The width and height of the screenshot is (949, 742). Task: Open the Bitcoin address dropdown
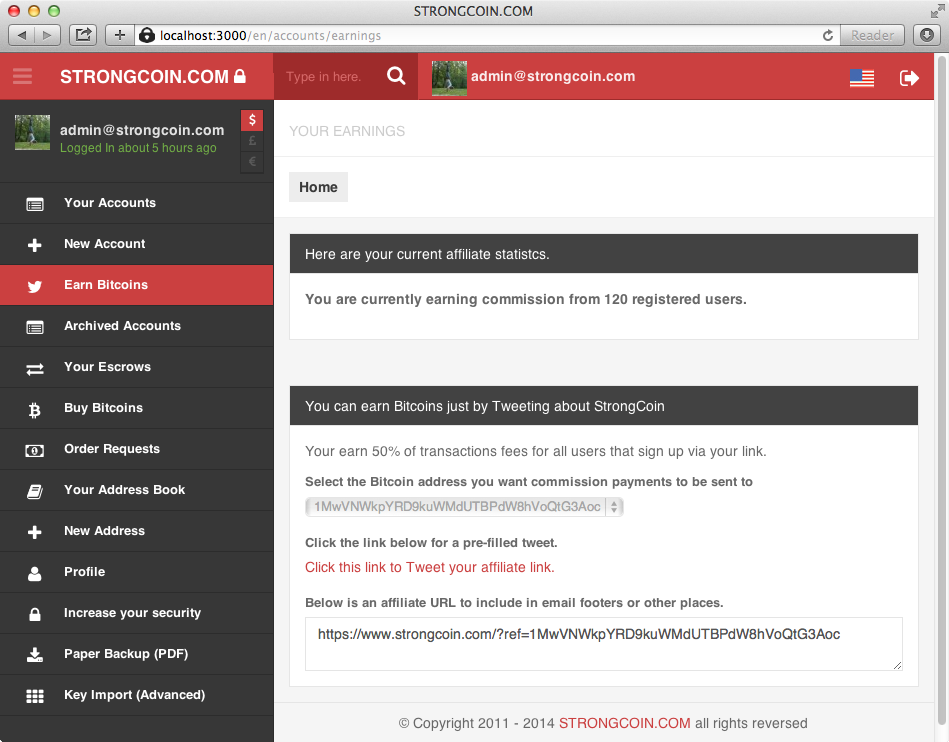click(464, 507)
